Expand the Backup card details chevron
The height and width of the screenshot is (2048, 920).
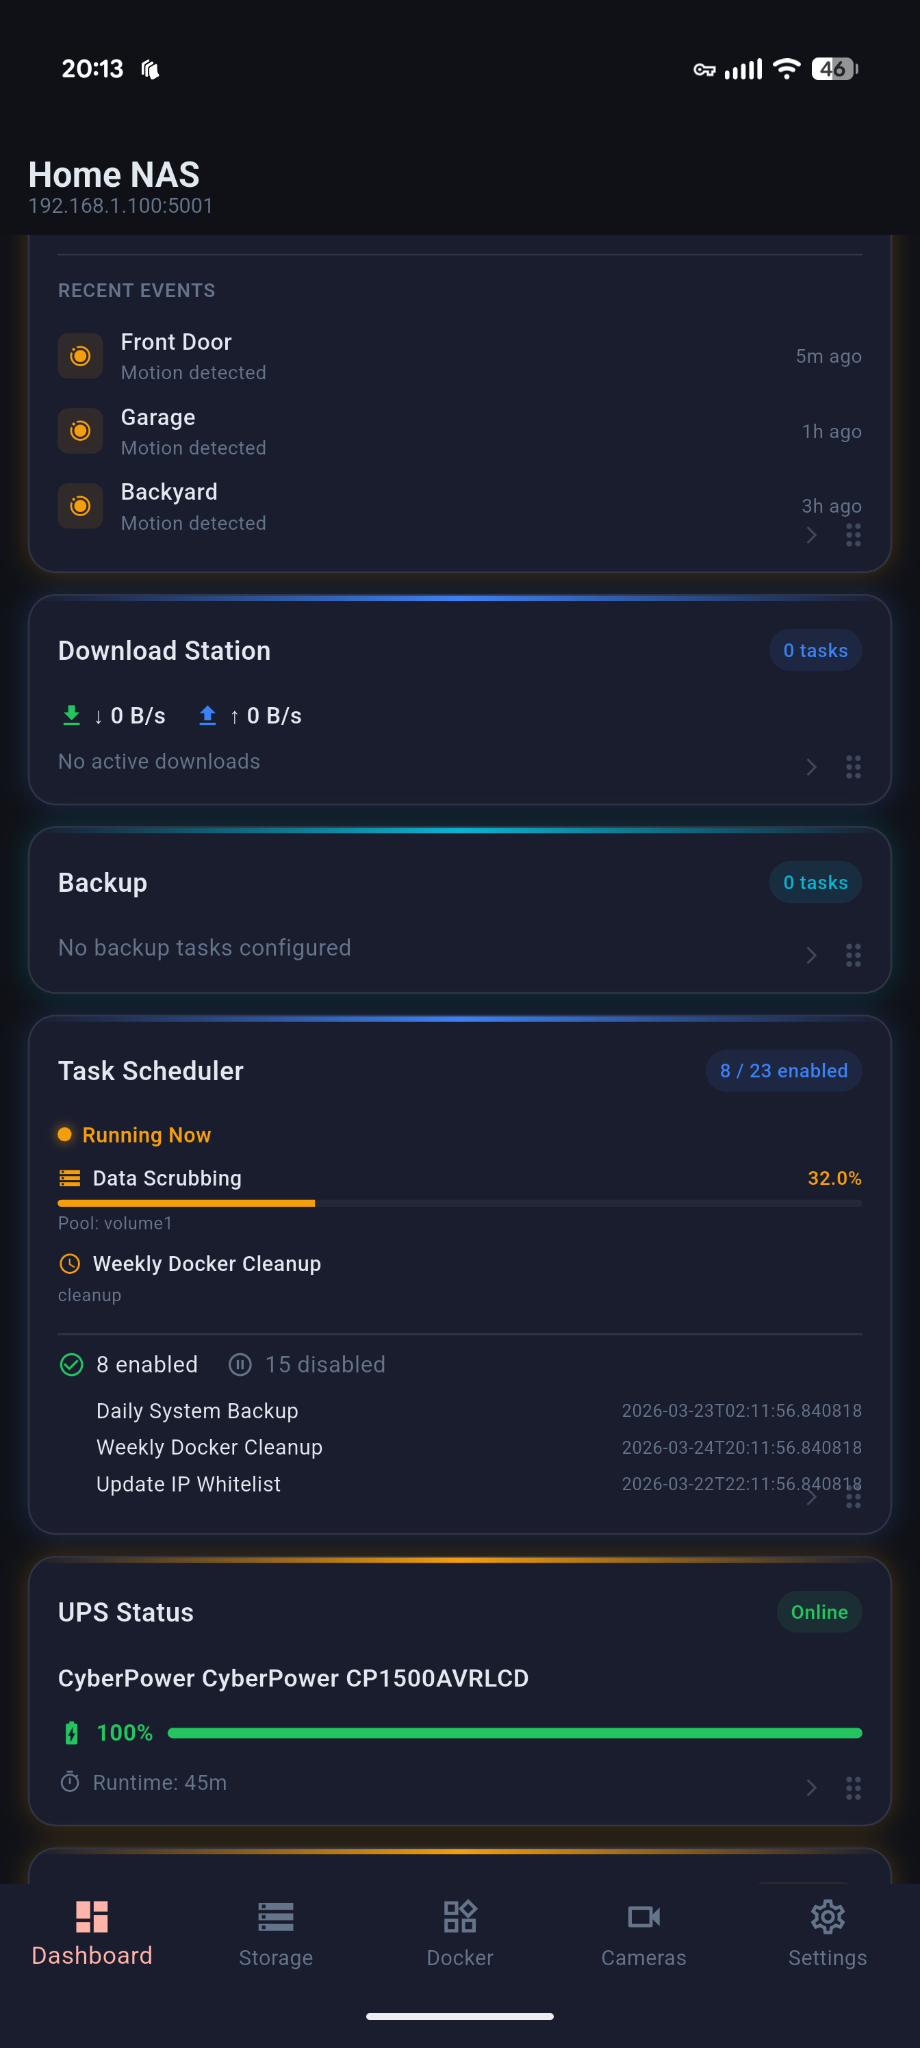click(811, 955)
